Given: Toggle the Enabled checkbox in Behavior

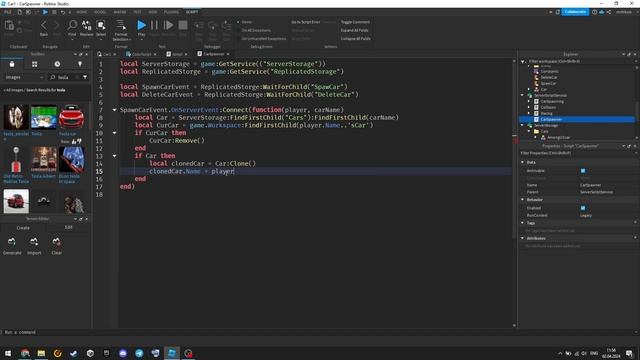Looking at the screenshot, I should [583, 208].
